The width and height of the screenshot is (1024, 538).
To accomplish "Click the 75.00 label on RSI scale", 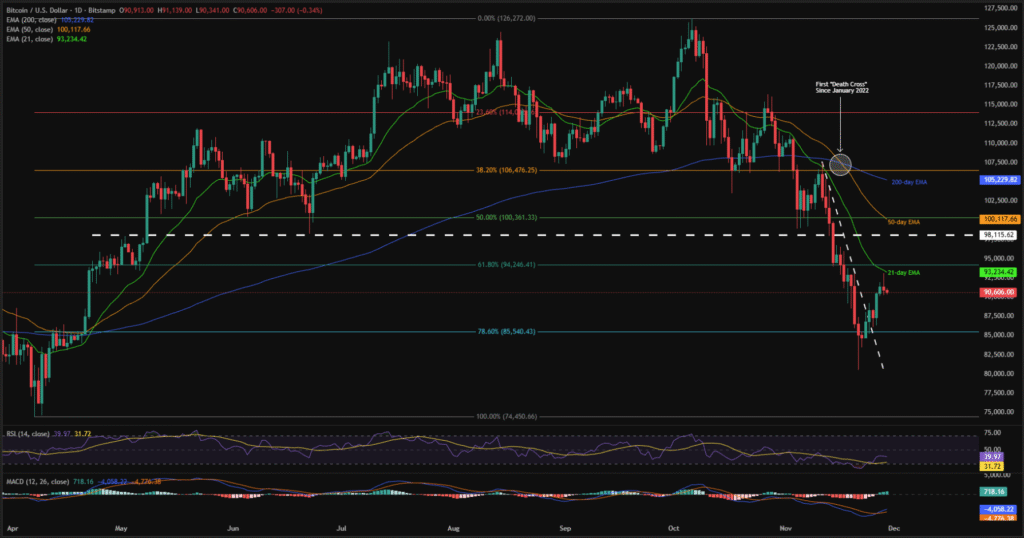I will pos(992,433).
